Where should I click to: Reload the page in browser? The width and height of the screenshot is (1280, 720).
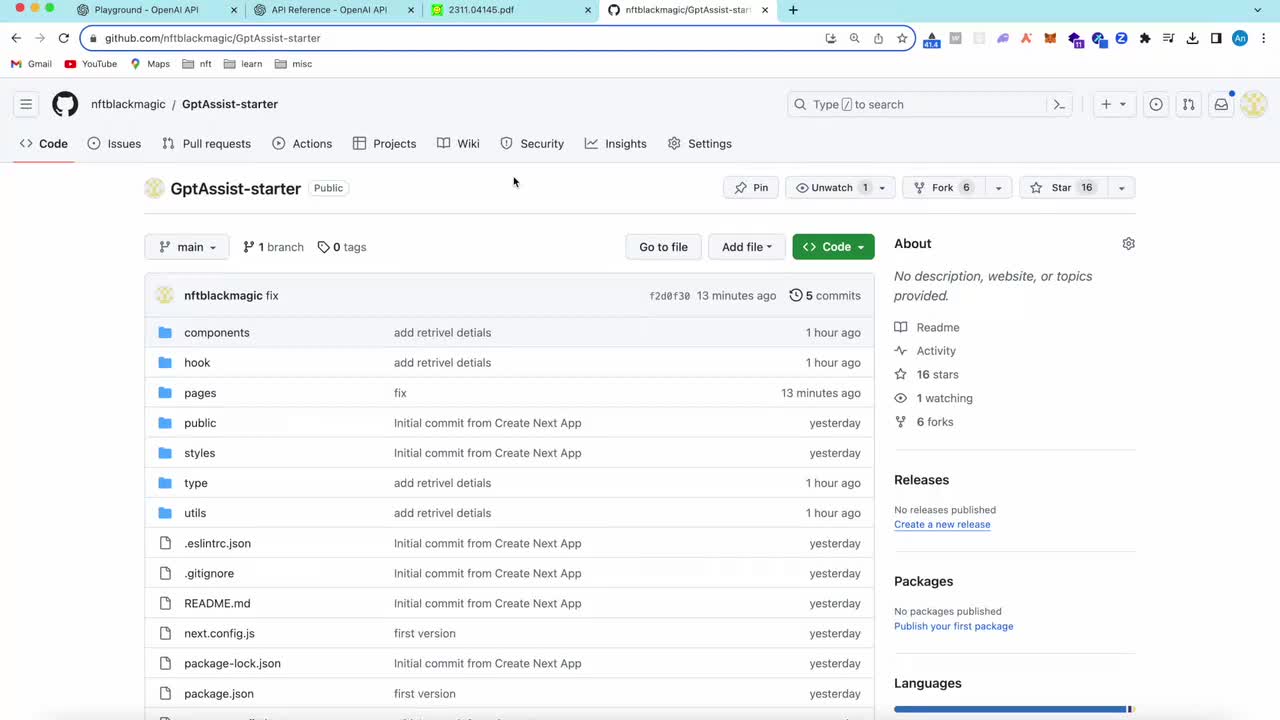(64, 38)
